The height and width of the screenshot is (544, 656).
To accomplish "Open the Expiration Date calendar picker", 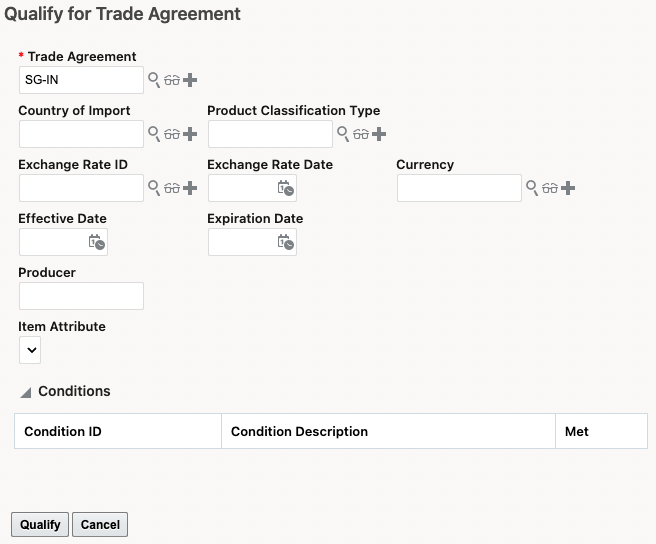I will coord(285,242).
